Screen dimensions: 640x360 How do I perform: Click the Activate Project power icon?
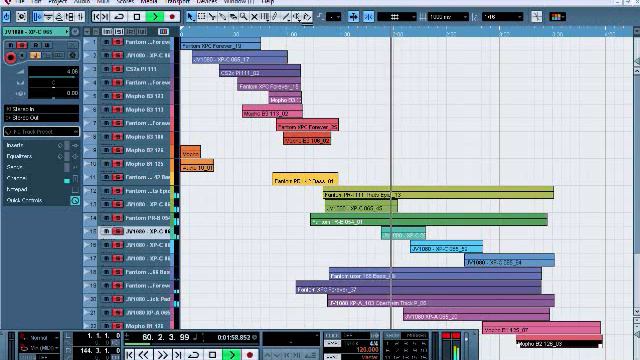click(x=7, y=17)
